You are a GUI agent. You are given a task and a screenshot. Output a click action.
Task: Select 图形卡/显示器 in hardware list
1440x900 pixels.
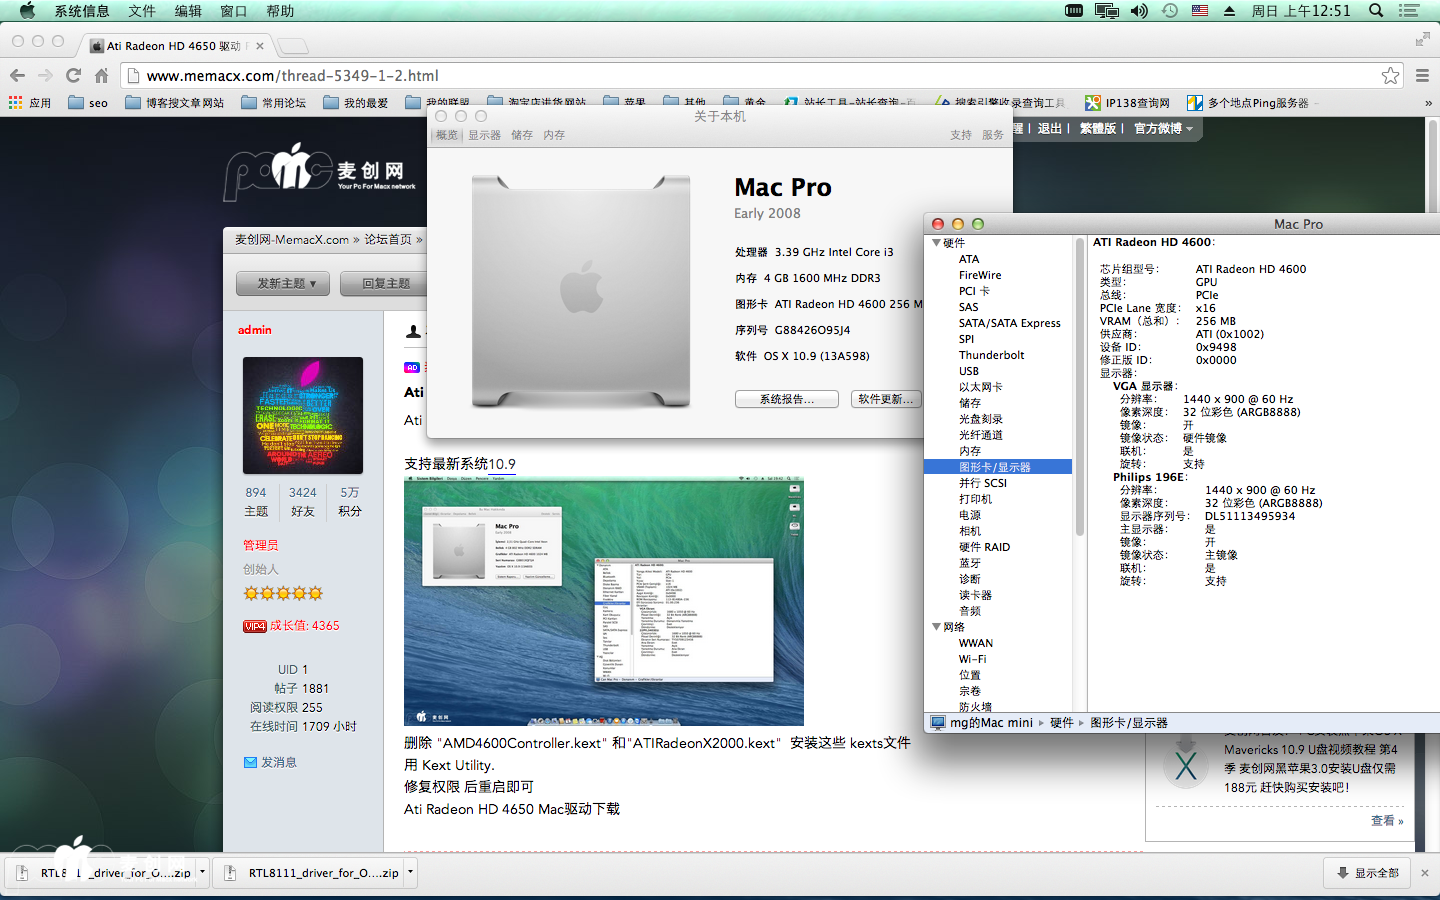pyautogui.click(x=994, y=467)
